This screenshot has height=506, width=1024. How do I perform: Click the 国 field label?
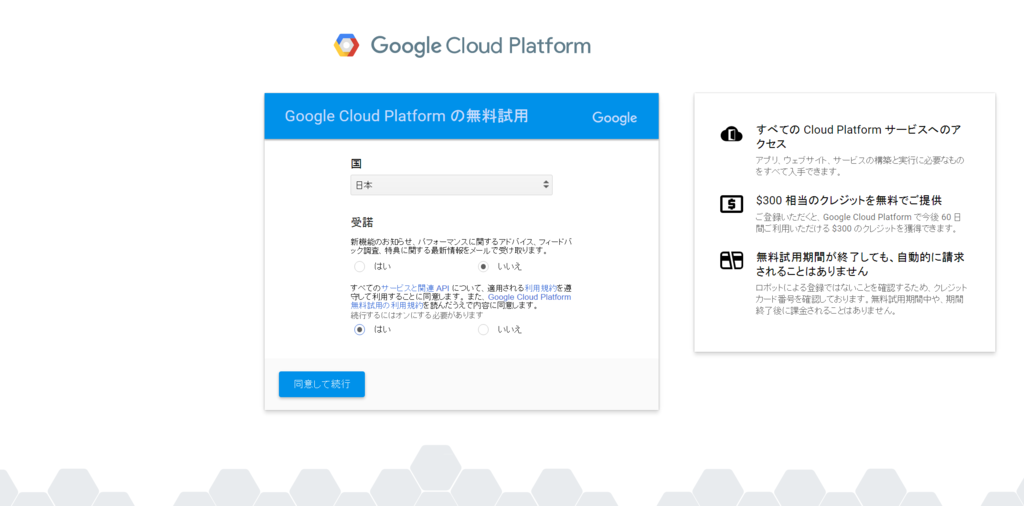pos(356,164)
